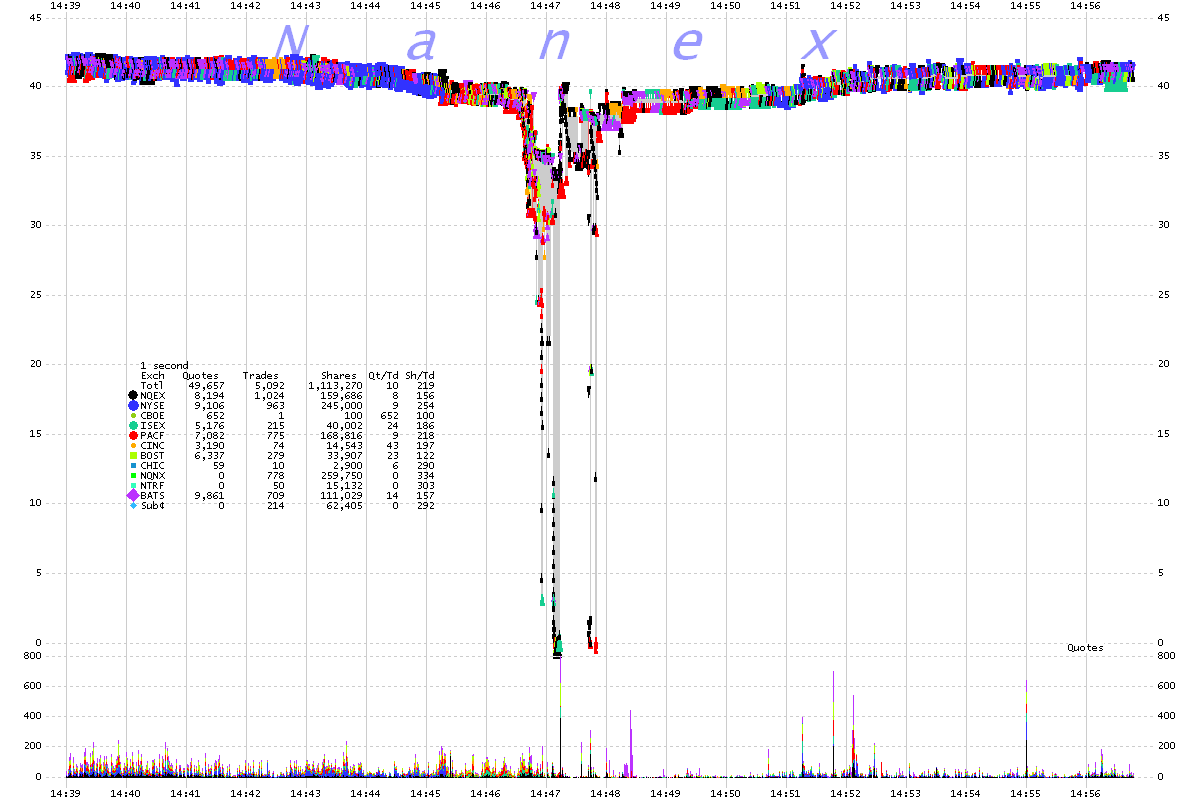
Task: Select CINC shares value 14,543
Action: [x=344, y=446]
